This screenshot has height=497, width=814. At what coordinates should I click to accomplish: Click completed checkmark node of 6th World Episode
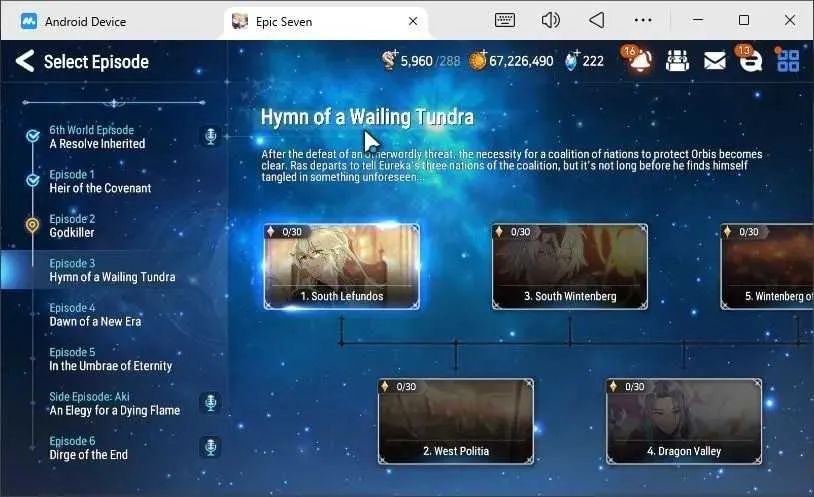click(33, 136)
